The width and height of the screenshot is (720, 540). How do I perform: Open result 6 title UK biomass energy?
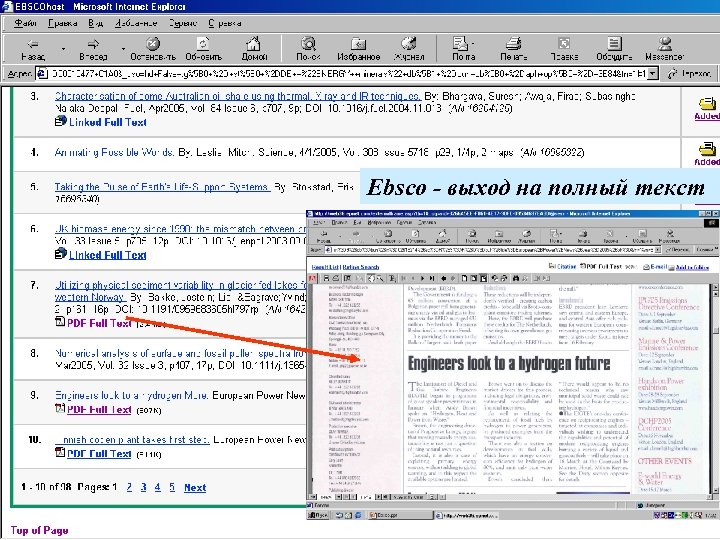point(180,229)
